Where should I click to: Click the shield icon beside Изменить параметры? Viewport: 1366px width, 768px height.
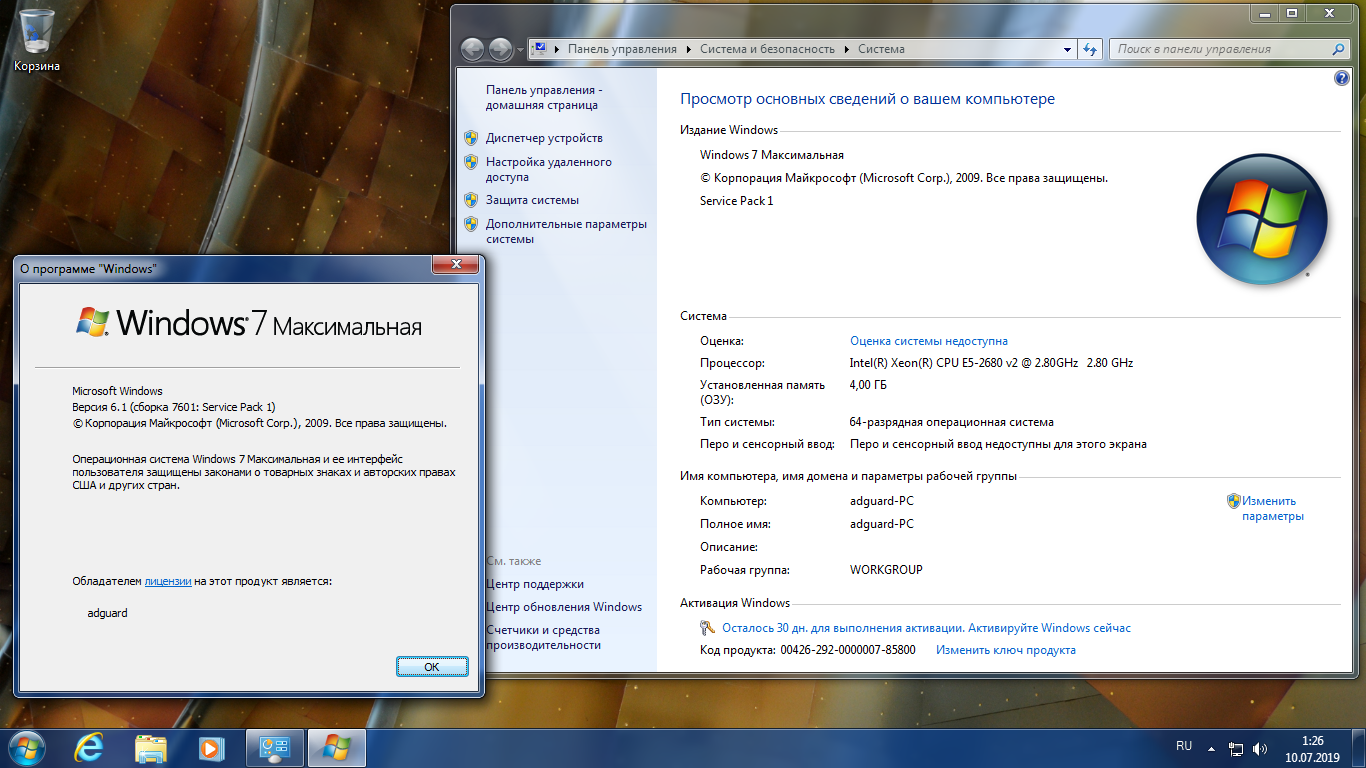[1234, 501]
